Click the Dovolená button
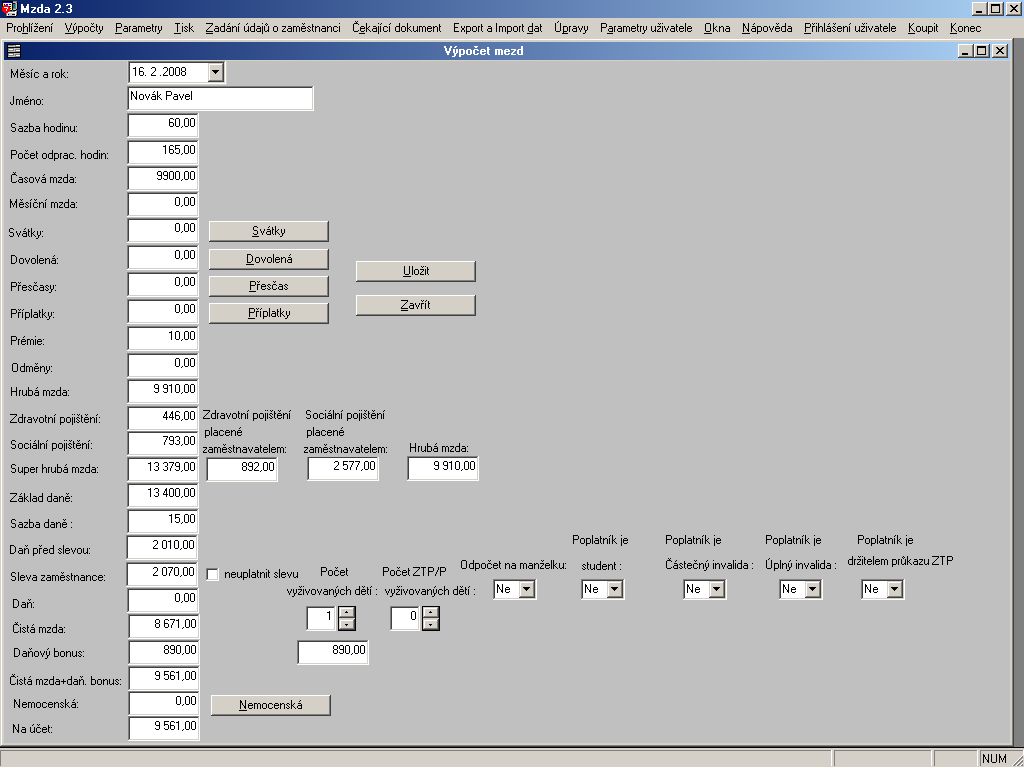The width and height of the screenshot is (1024, 768). pos(268,259)
